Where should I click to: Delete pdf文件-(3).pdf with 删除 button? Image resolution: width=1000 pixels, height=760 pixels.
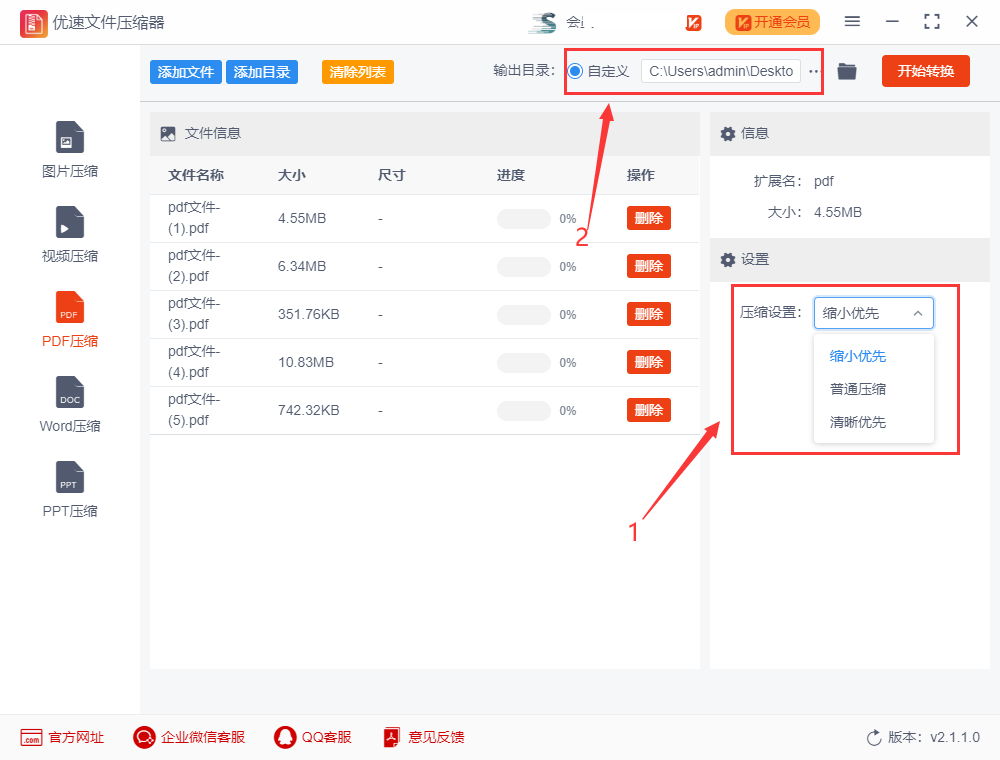coord(649,314)
